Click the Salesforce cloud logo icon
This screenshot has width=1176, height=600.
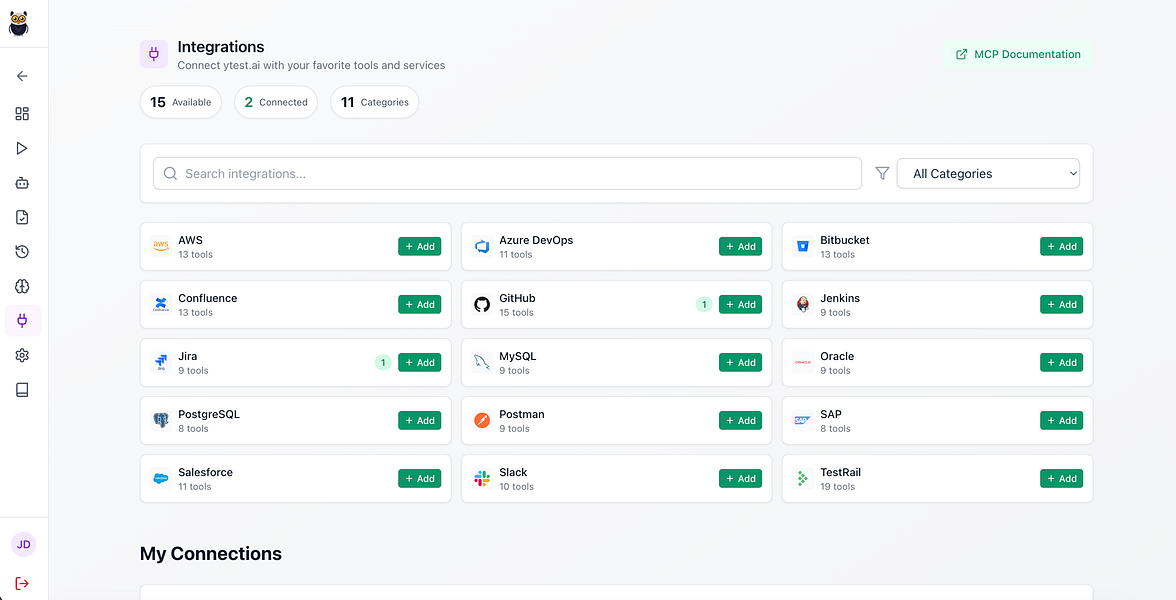click(160, 478)
